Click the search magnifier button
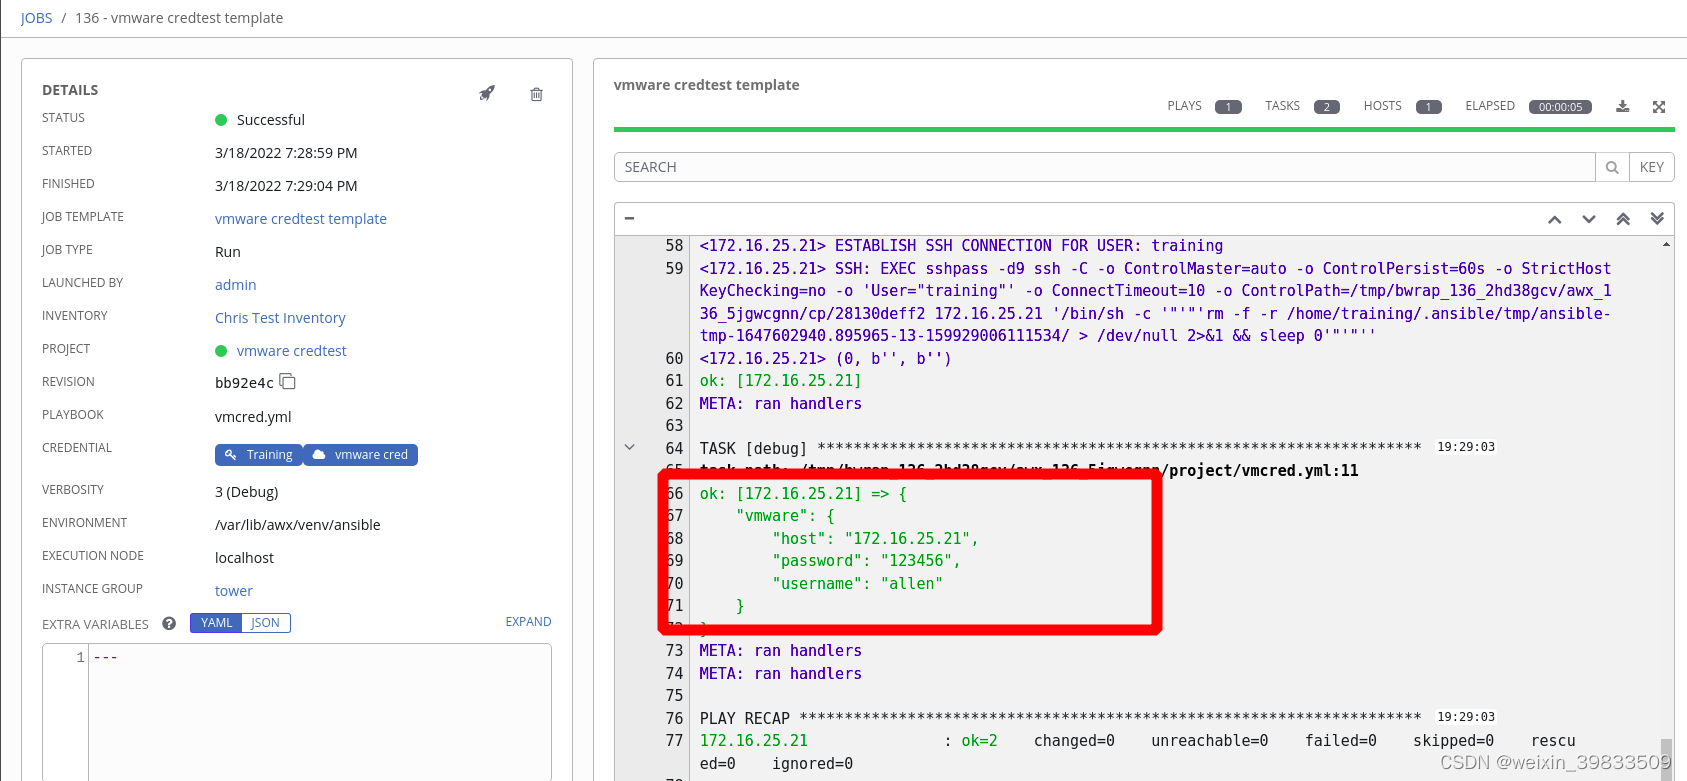The image size is (1687, 781). [1612, 167]
